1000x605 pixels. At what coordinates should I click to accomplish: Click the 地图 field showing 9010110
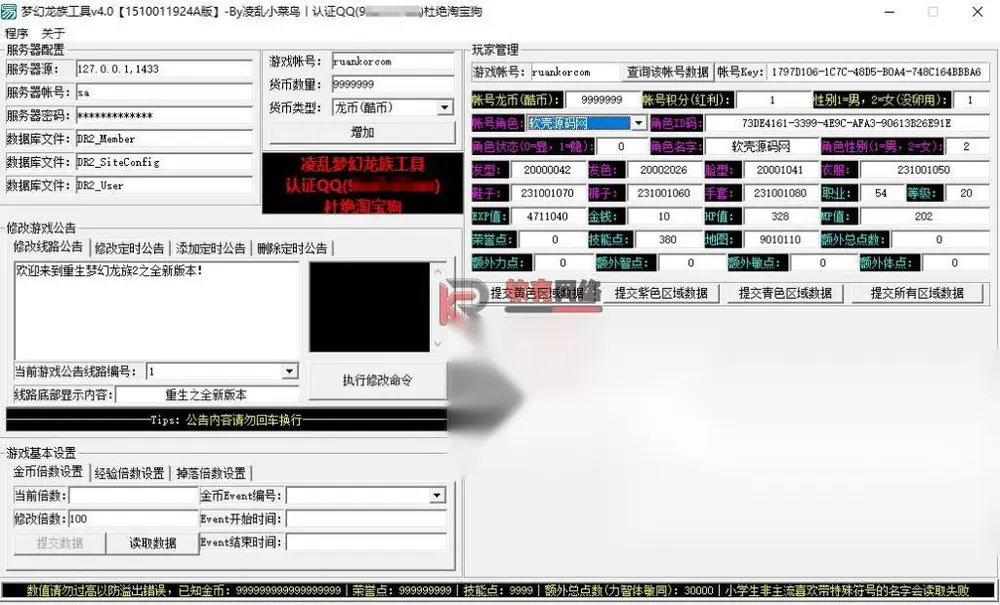pos(780,240)
